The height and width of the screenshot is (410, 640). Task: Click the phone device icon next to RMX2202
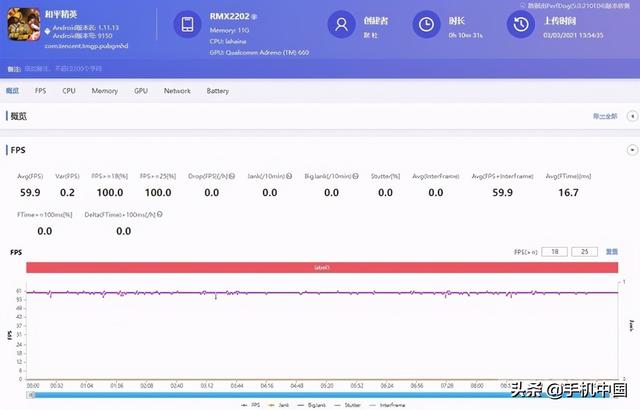187,24
